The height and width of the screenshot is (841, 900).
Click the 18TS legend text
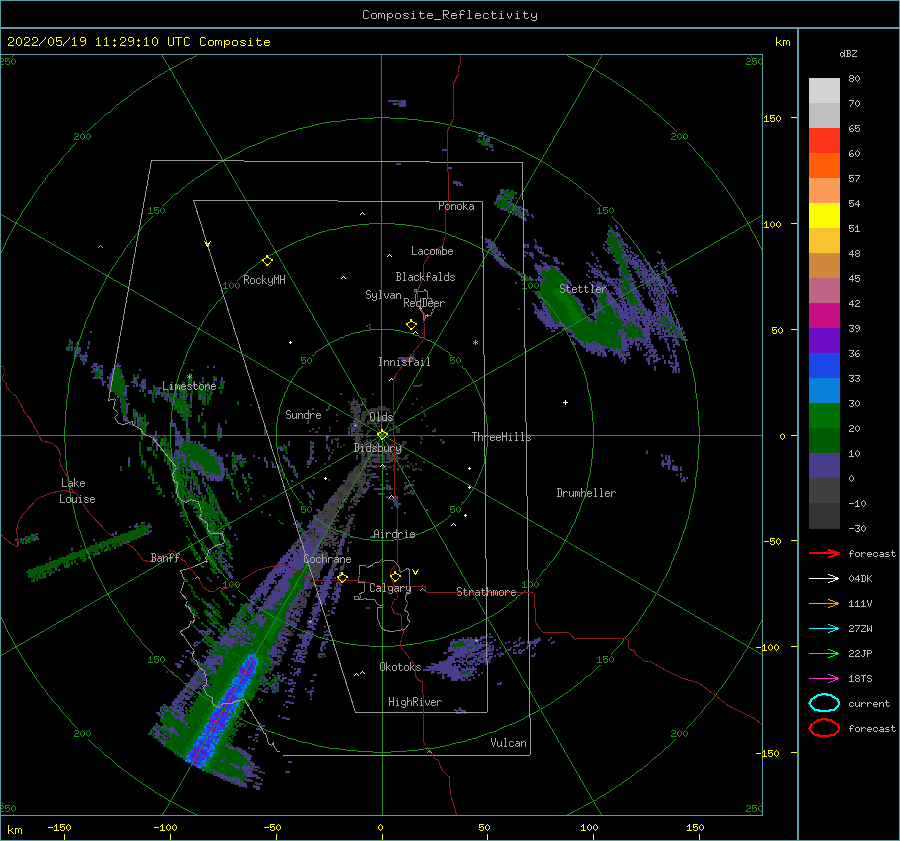[860, 679]
